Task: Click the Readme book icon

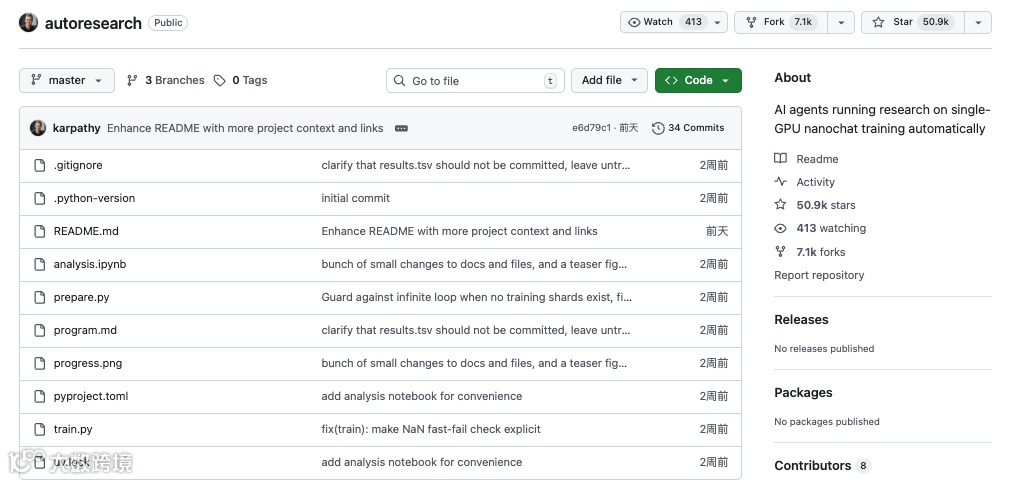Action: [781, 159]
